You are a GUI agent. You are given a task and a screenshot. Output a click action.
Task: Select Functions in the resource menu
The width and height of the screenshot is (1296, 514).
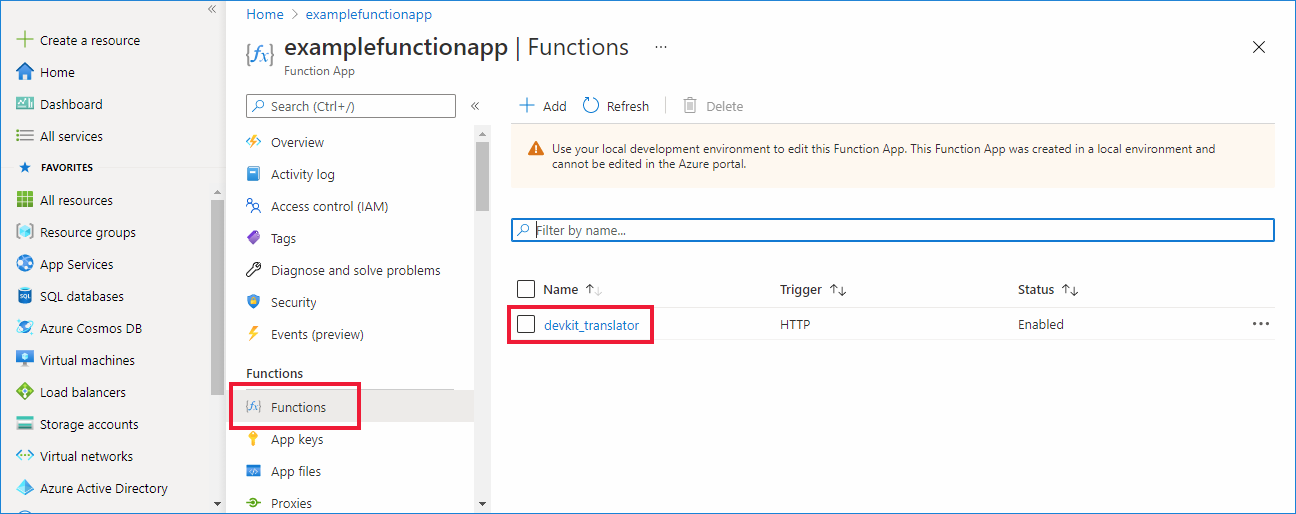point(298,407)
